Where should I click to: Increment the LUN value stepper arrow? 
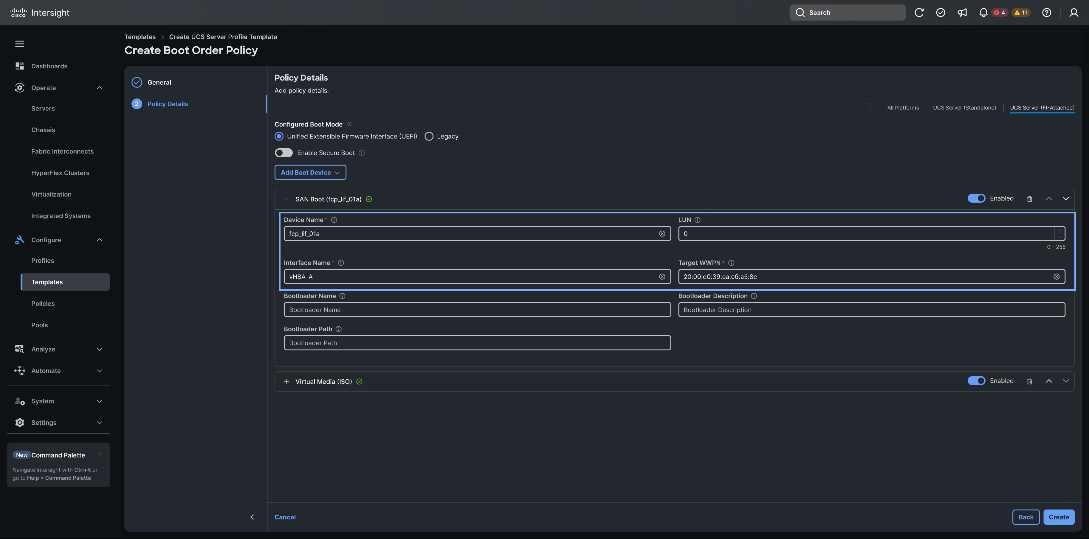(x=1059, y=231)
